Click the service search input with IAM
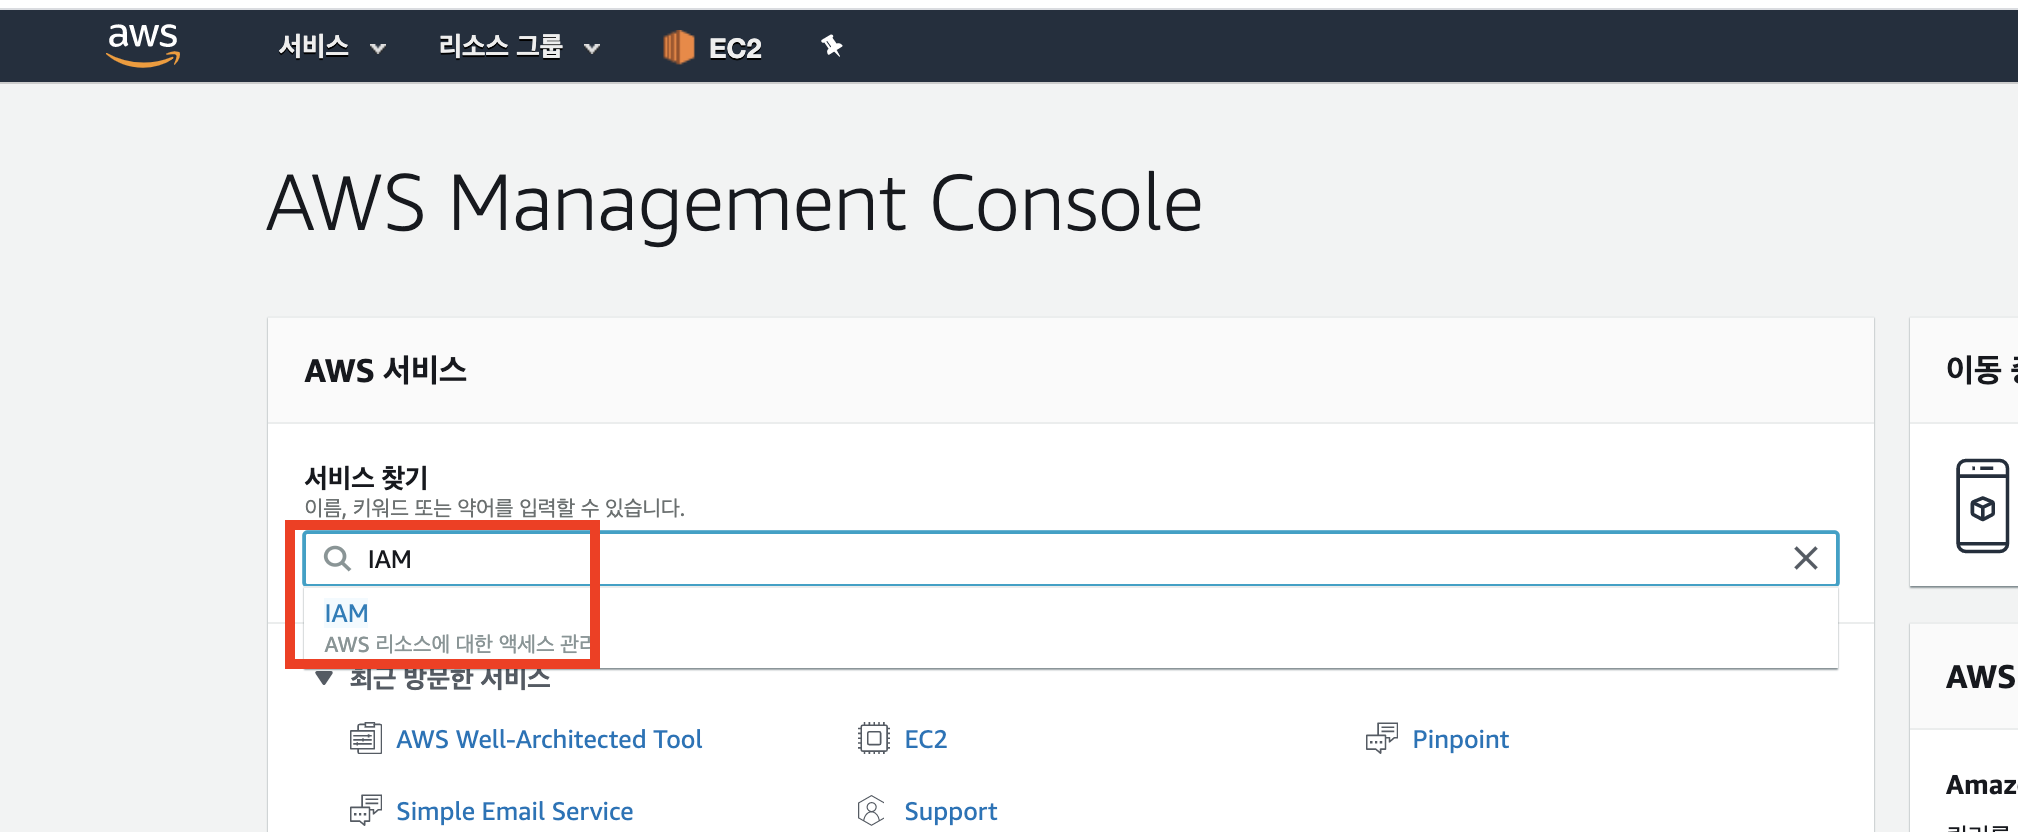 (x=1071, y=558)
